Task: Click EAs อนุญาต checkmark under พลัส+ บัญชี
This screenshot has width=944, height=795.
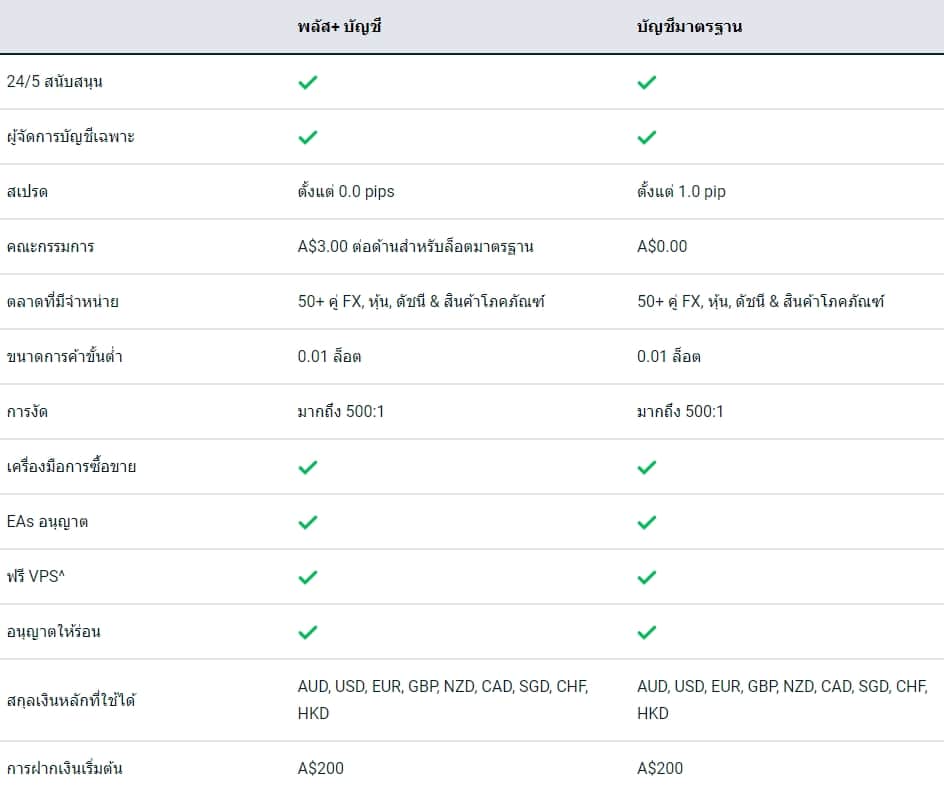Action: (x=307, y=522)
